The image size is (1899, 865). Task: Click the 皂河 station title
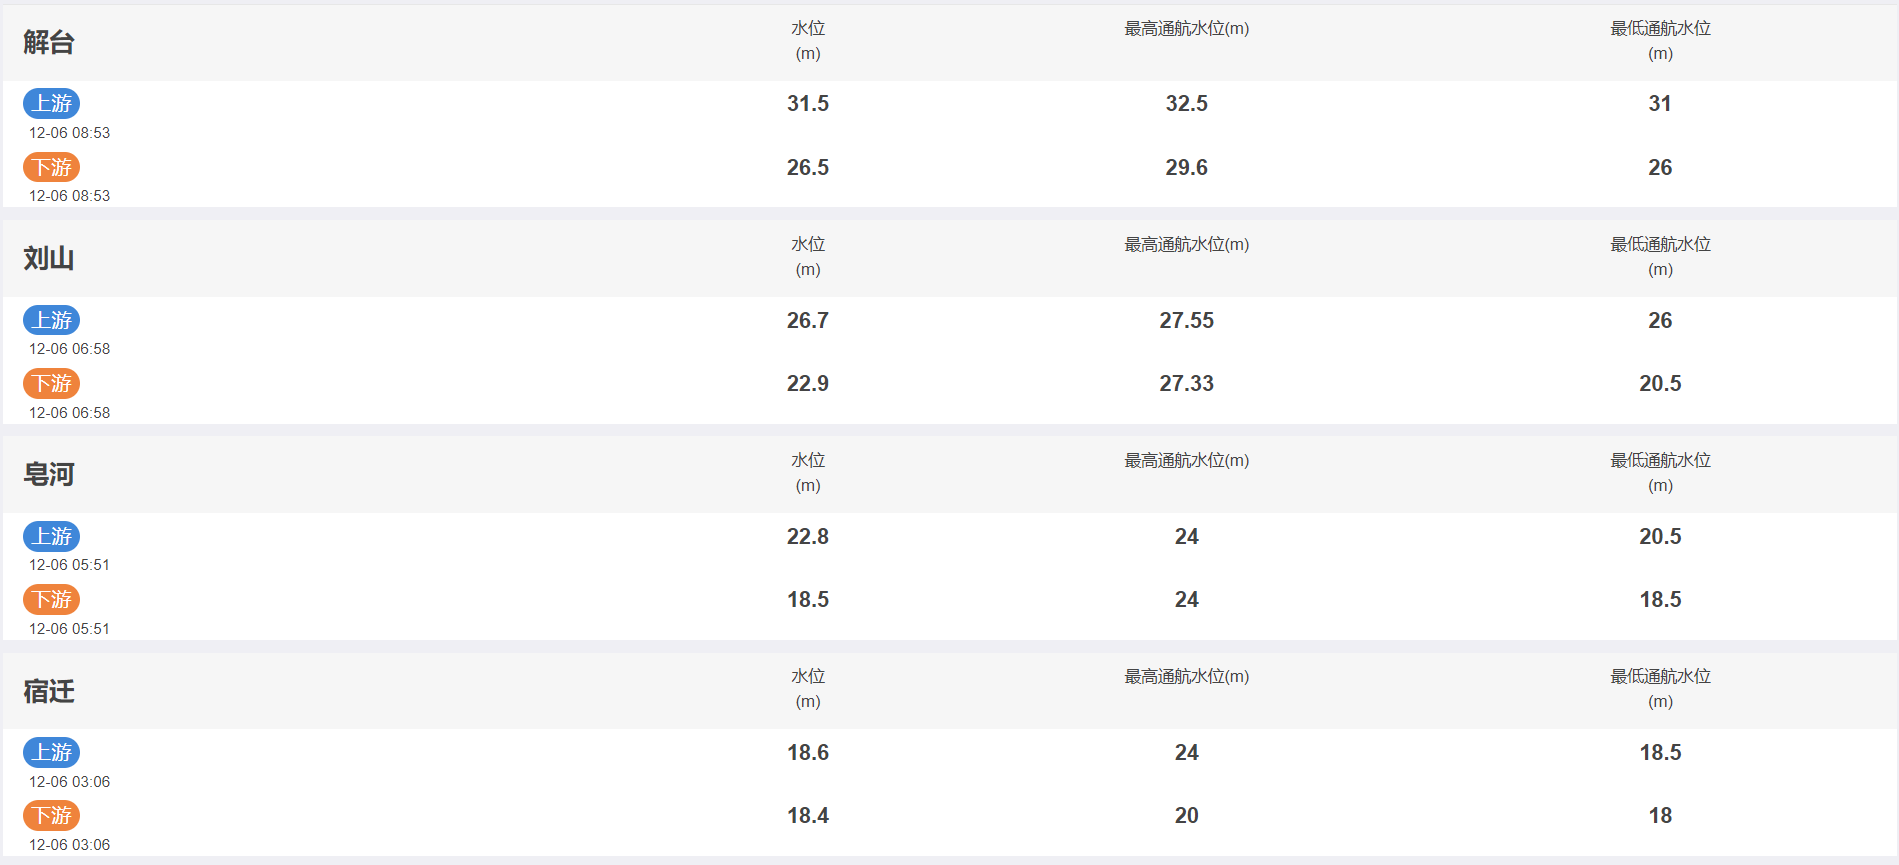pyautogui.click(x=49, y=474)
